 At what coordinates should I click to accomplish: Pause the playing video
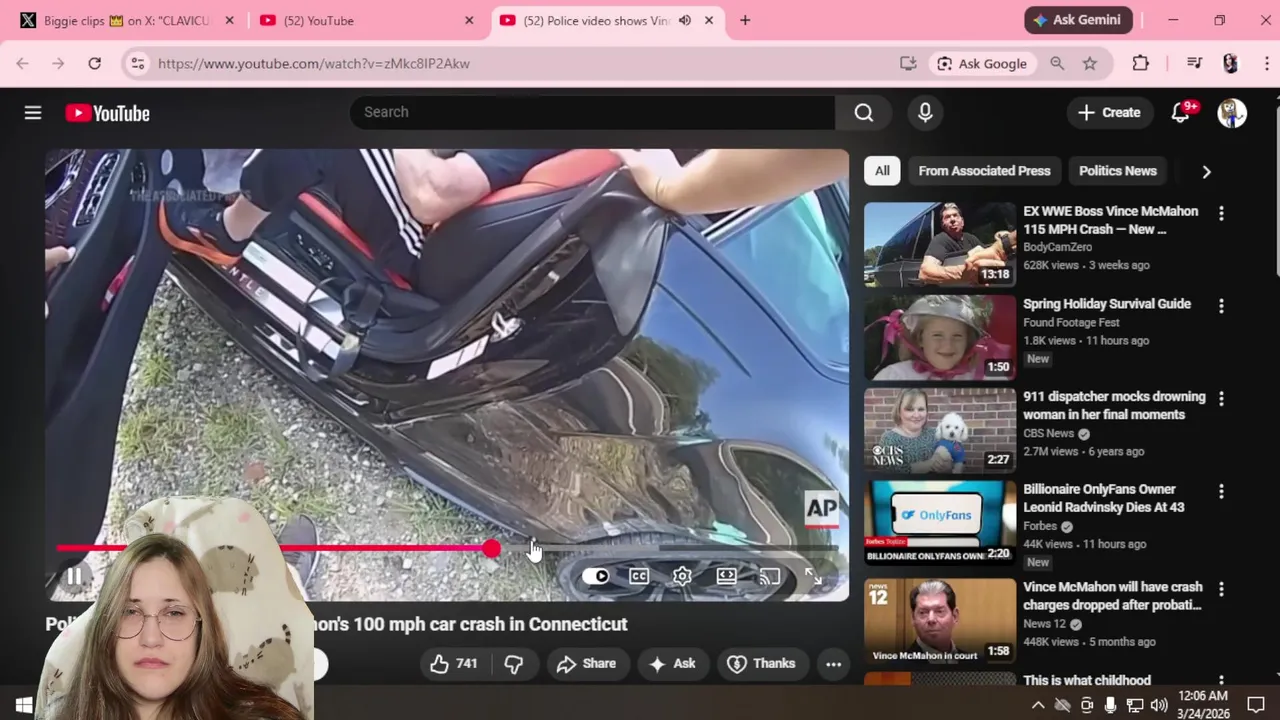click(x=75, y=577)
